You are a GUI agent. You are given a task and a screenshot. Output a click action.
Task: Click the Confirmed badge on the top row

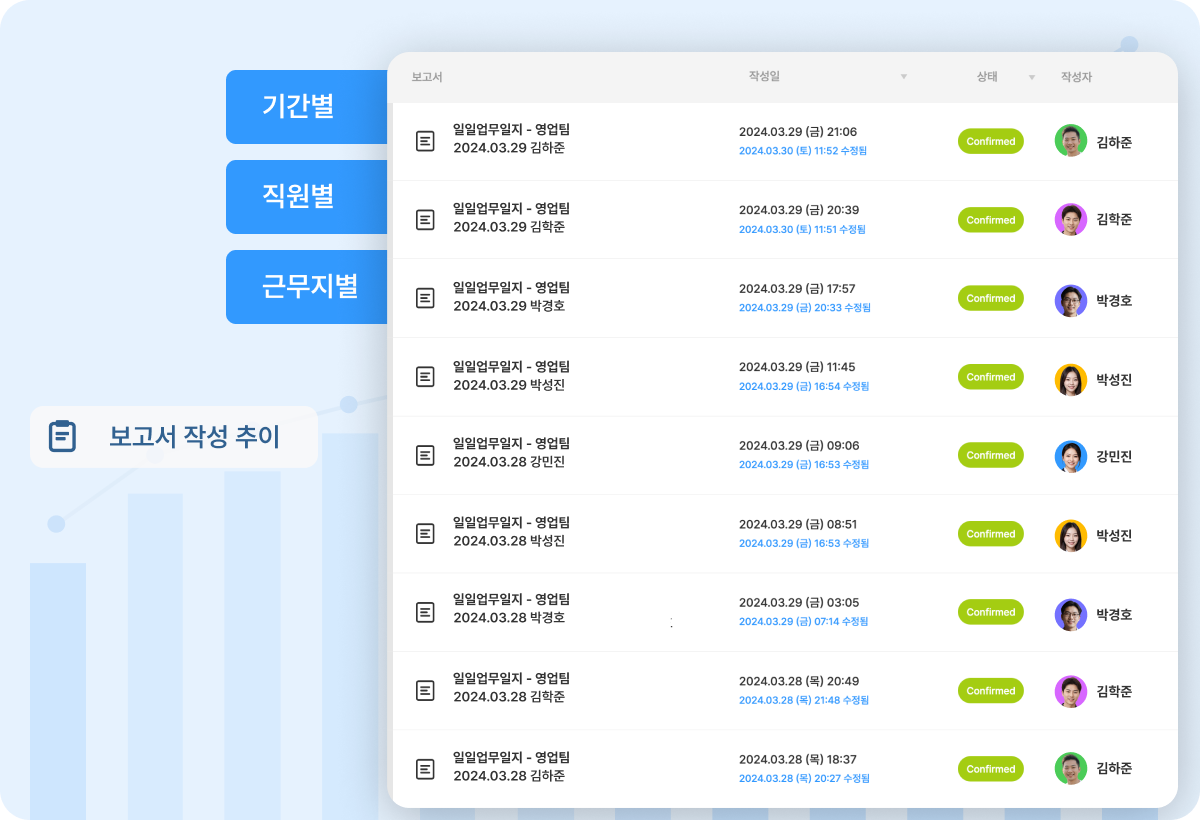[x=990, y=141]
